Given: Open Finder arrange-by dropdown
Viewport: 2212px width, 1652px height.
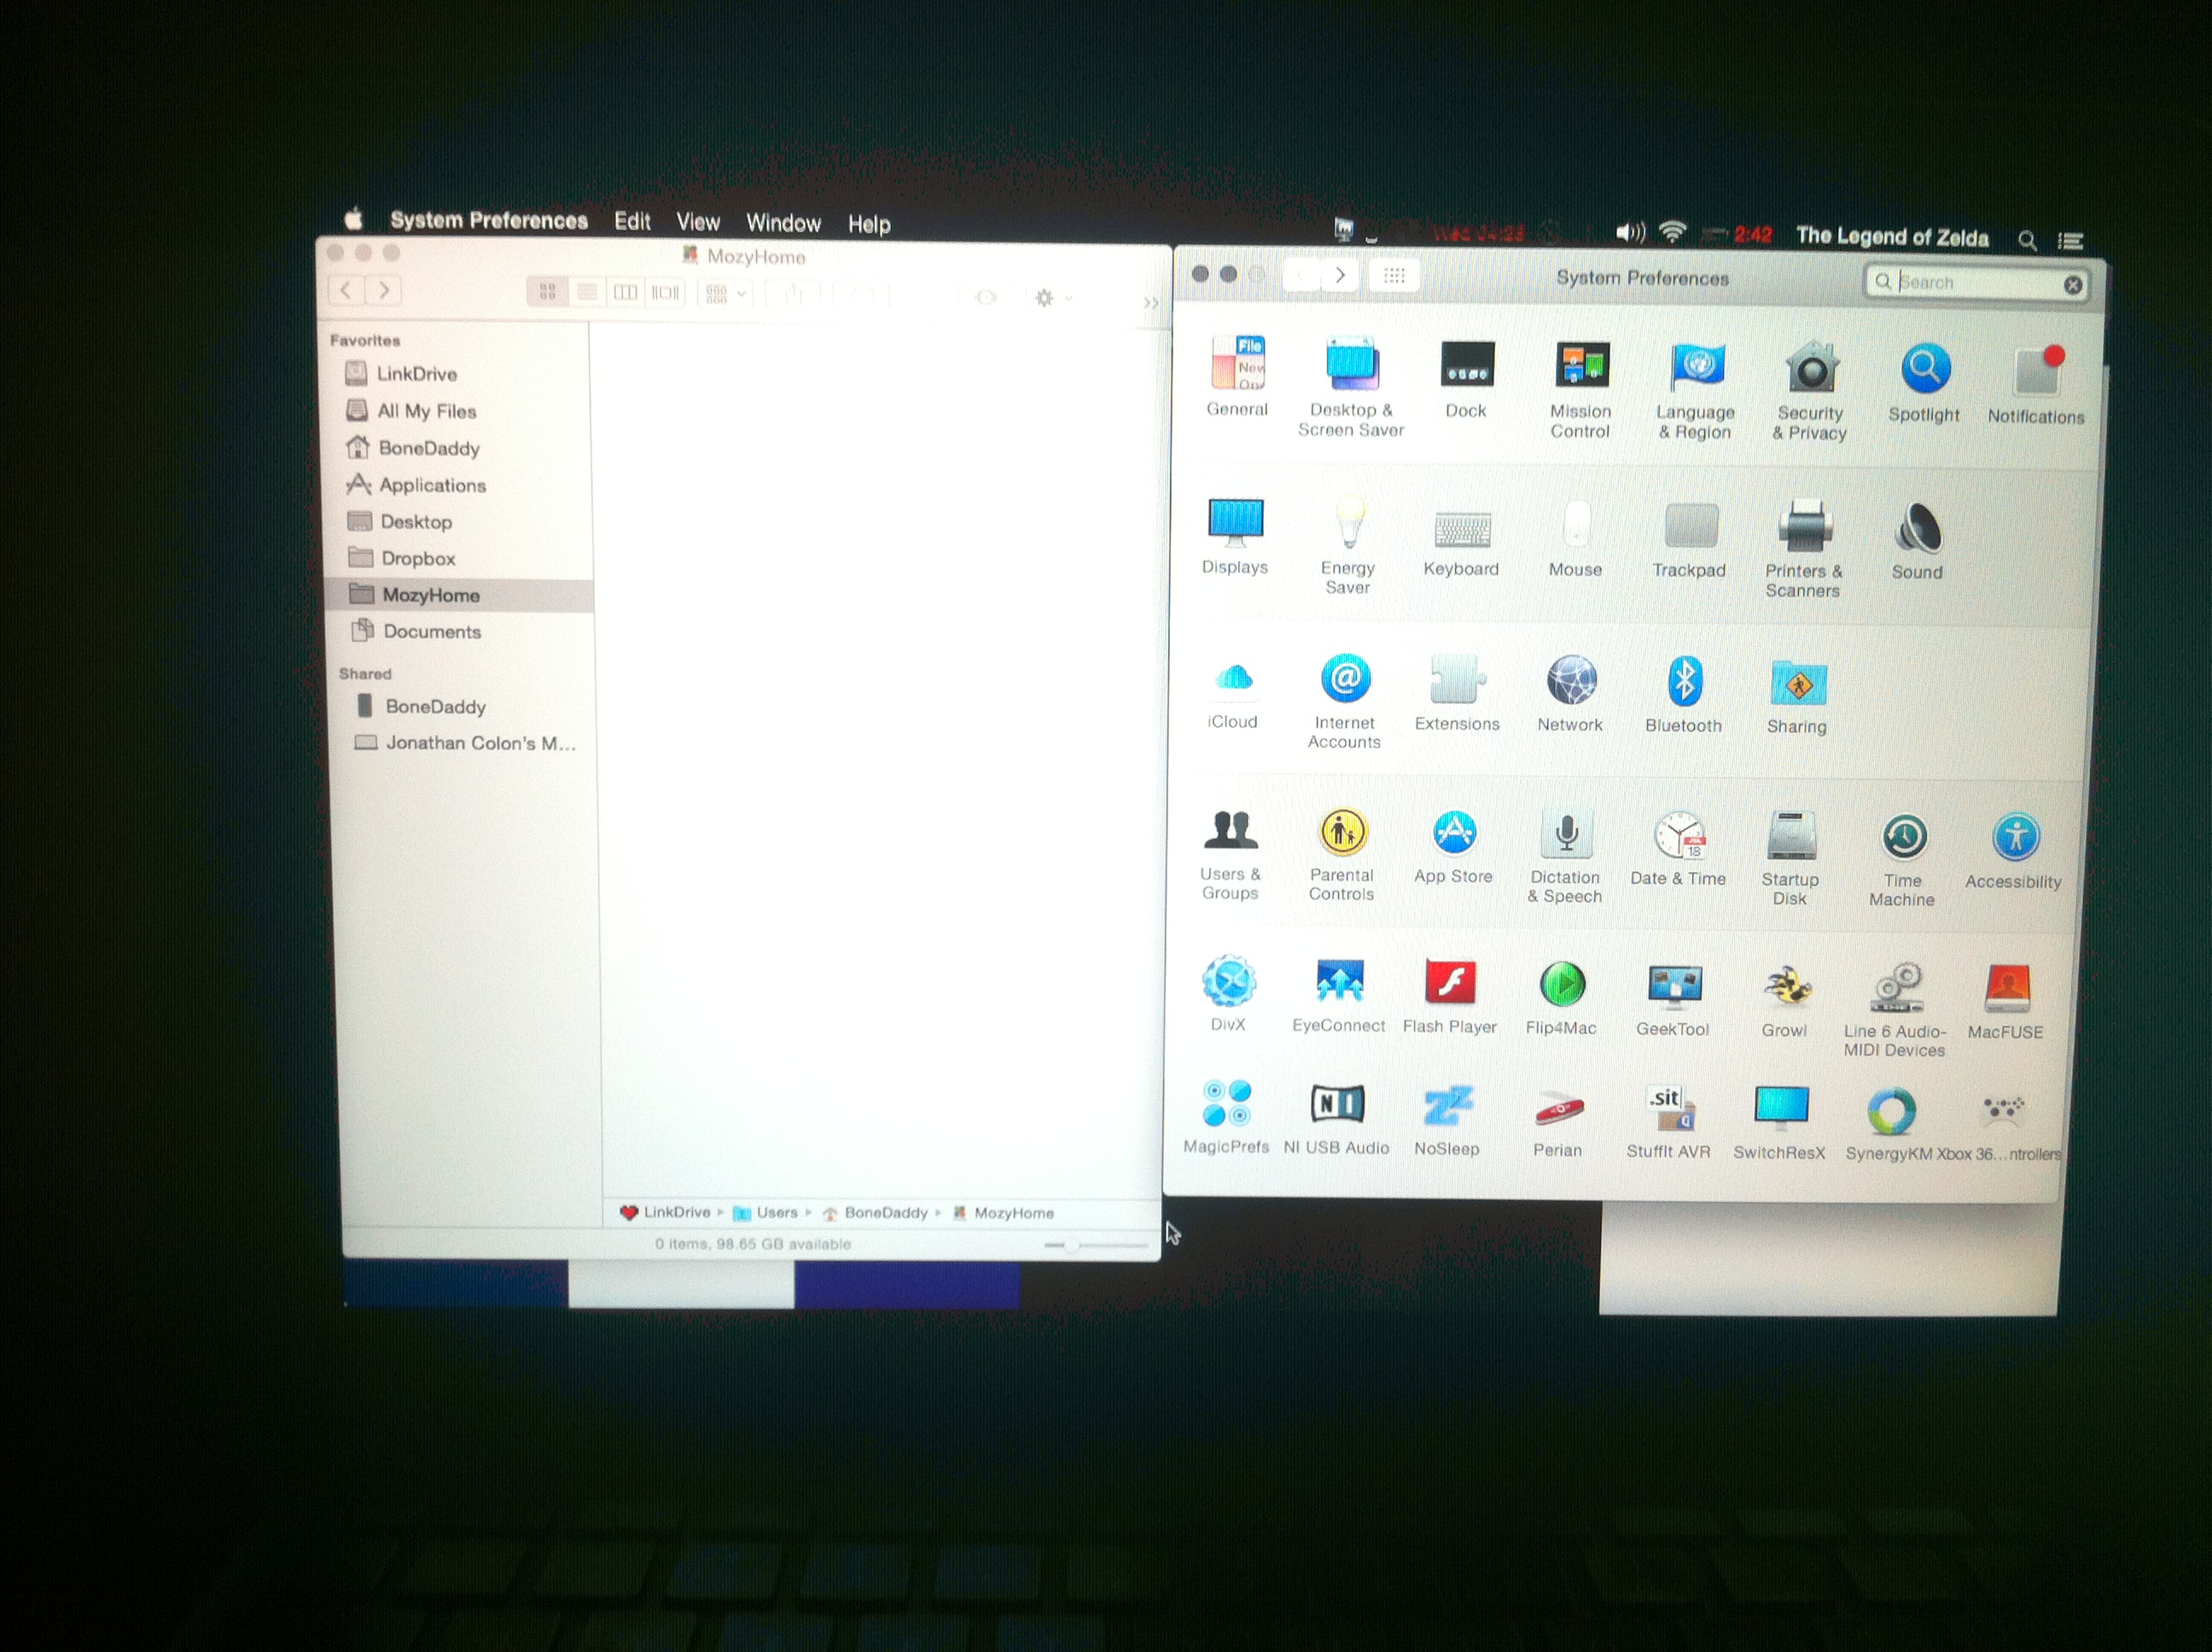Looking at the screenshot, I should coord(726,294).
